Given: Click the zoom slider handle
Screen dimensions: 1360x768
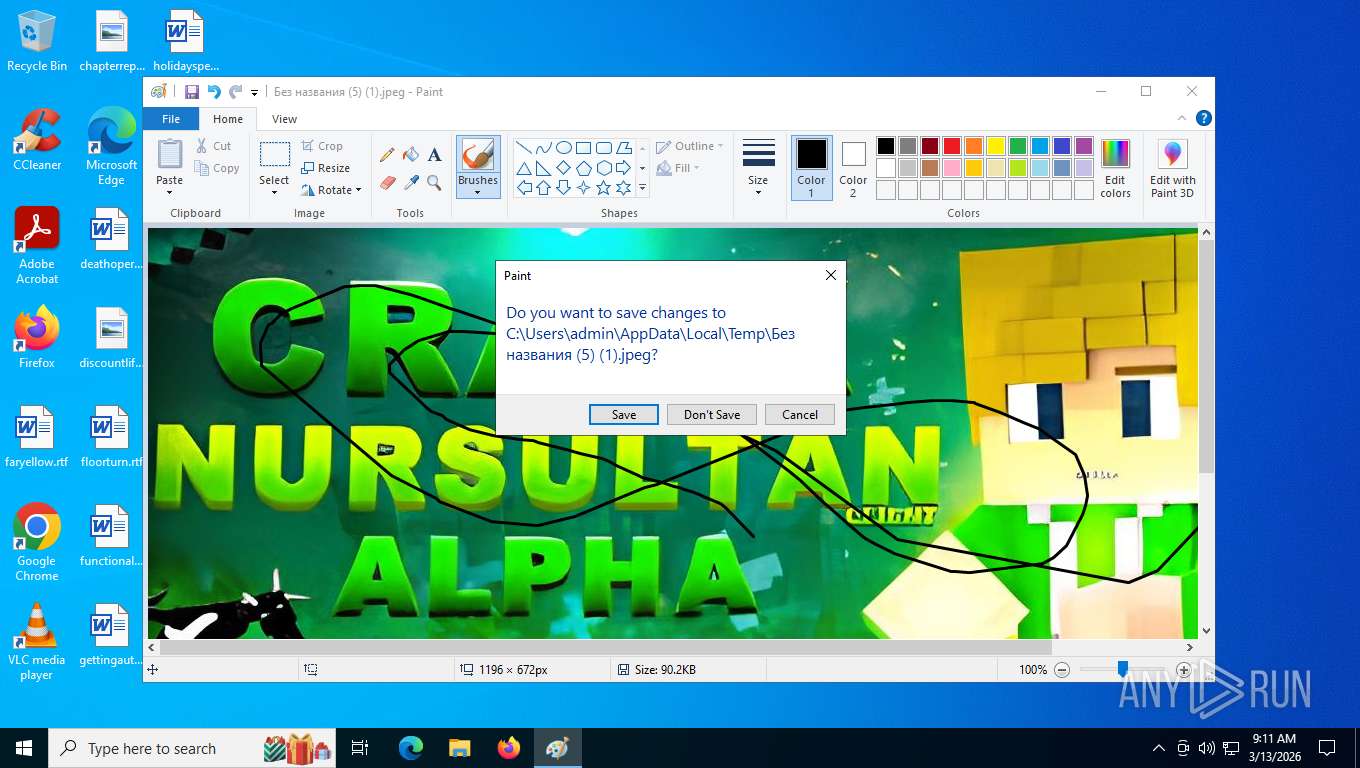Looking at the screenshot, I should tap(1123, 669).
